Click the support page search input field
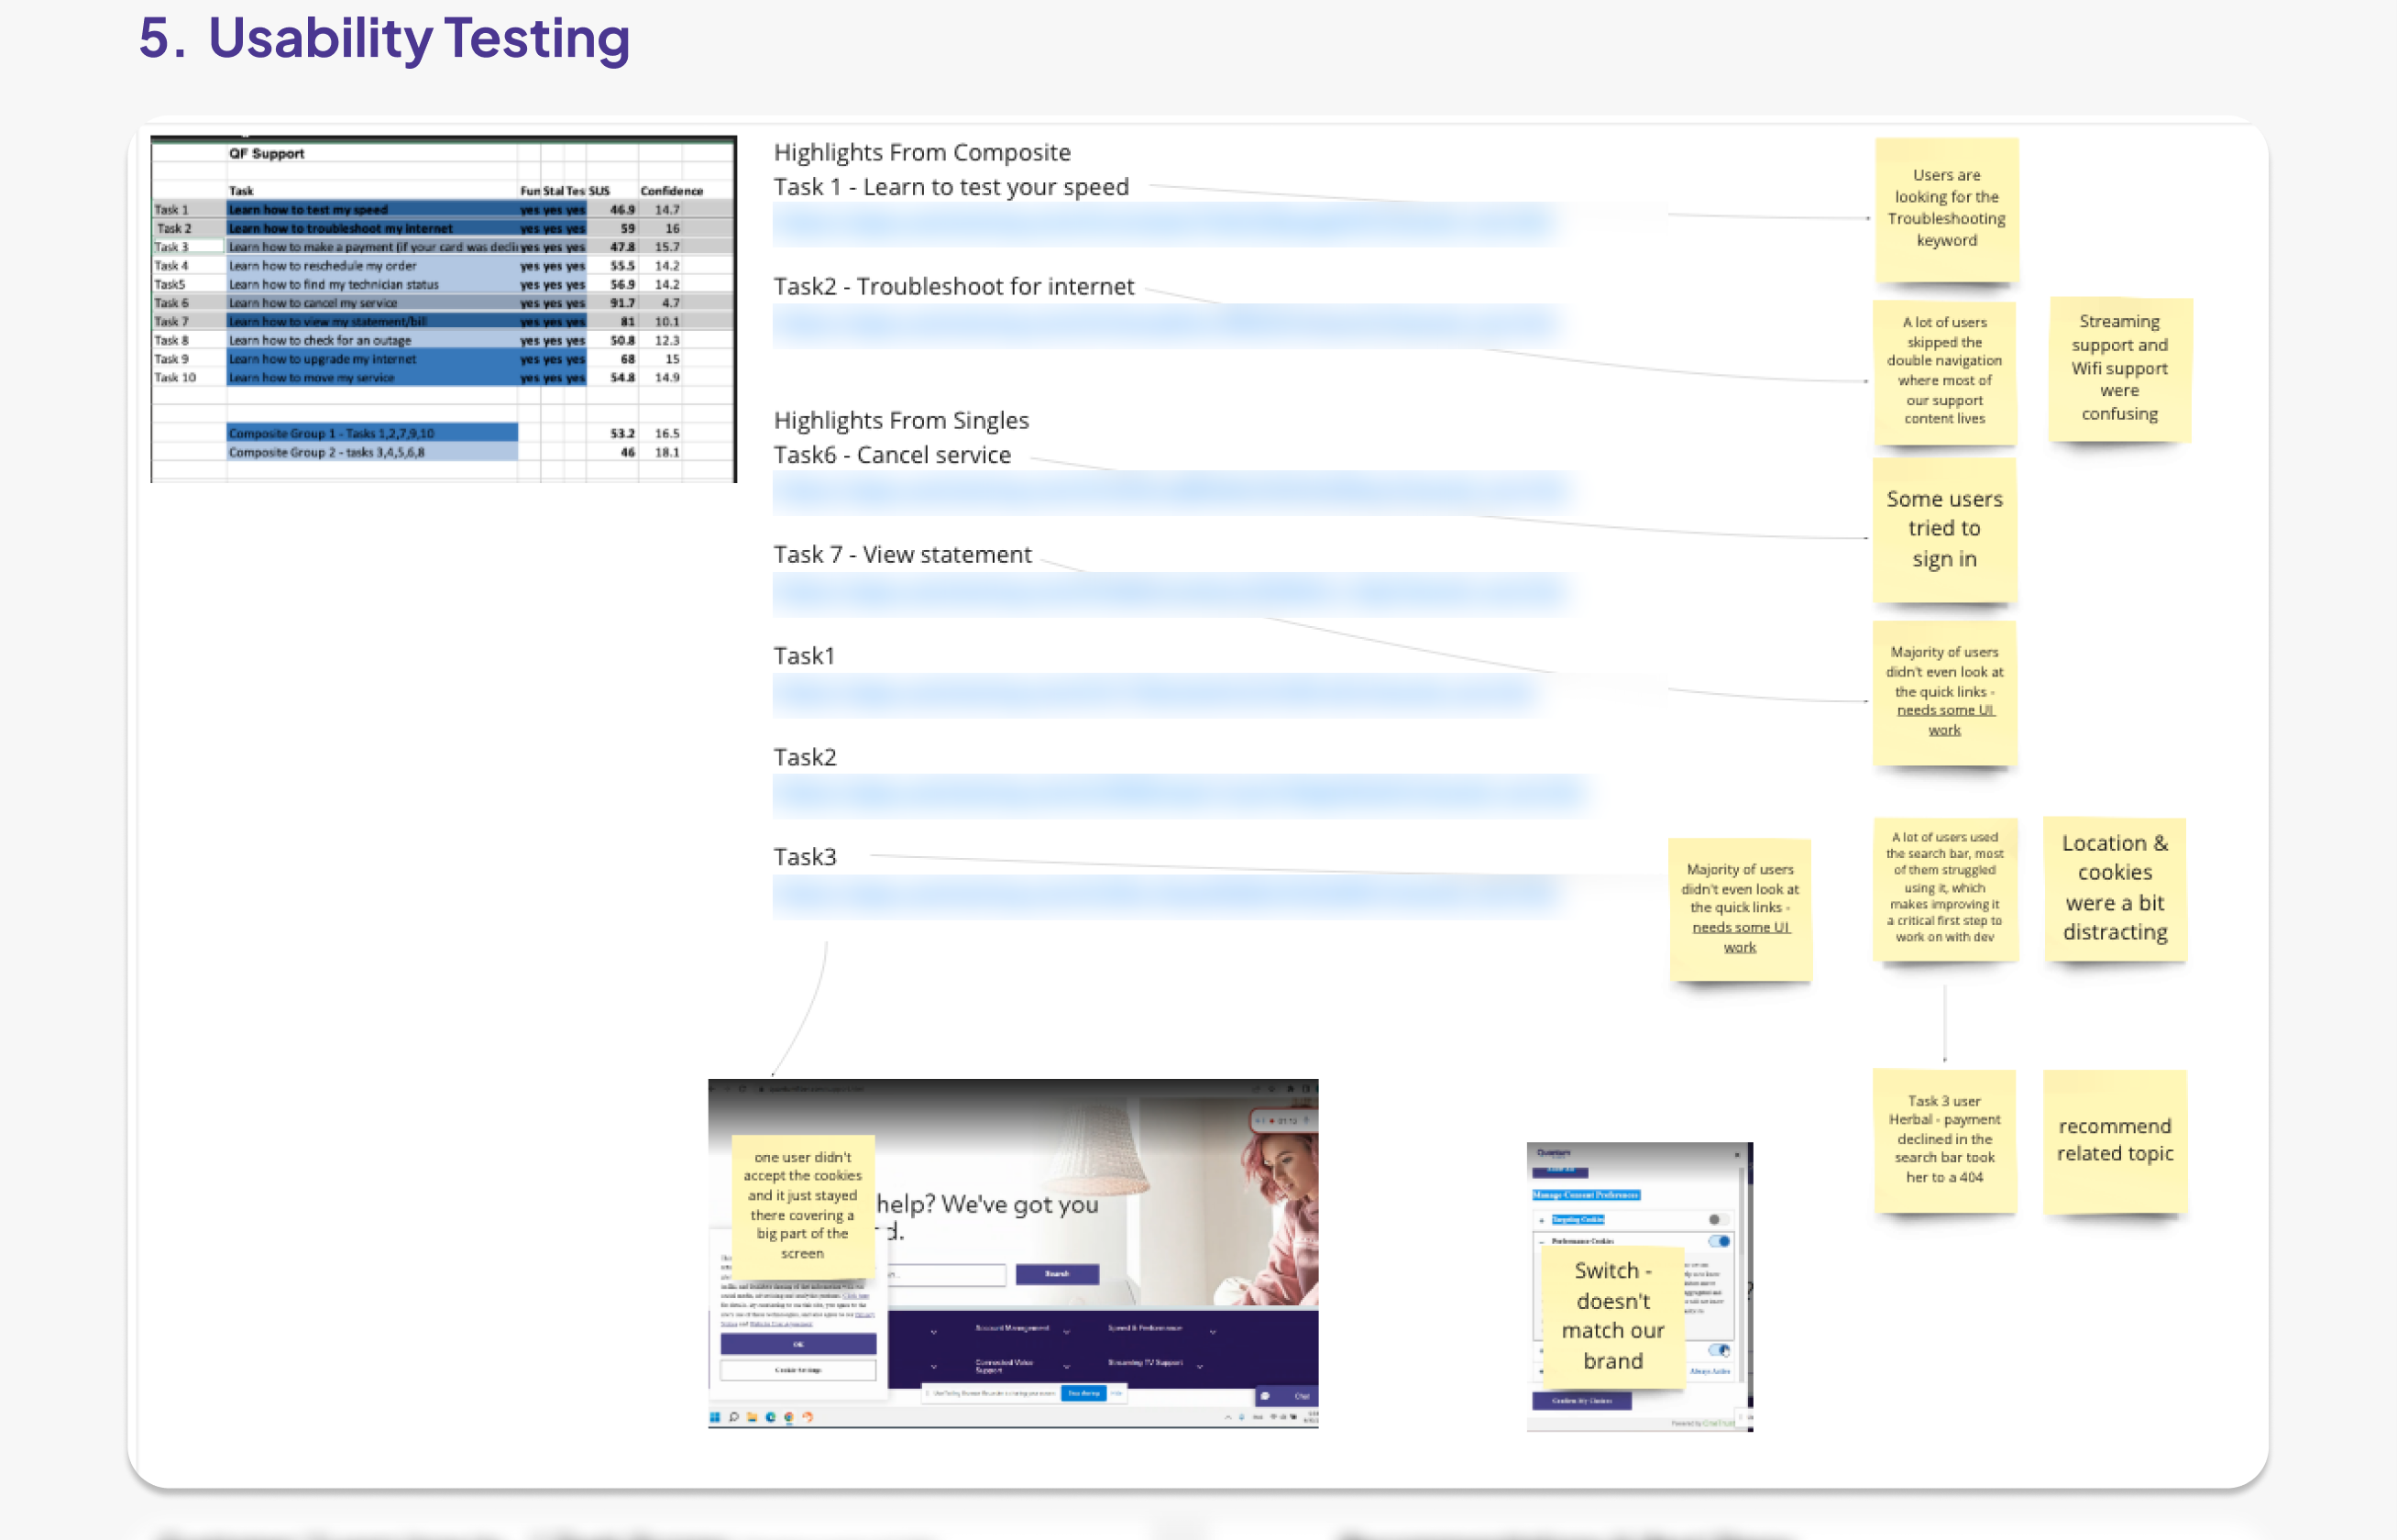The width and height of the screenshot is (2397, 1540). tap(945, 1274)
